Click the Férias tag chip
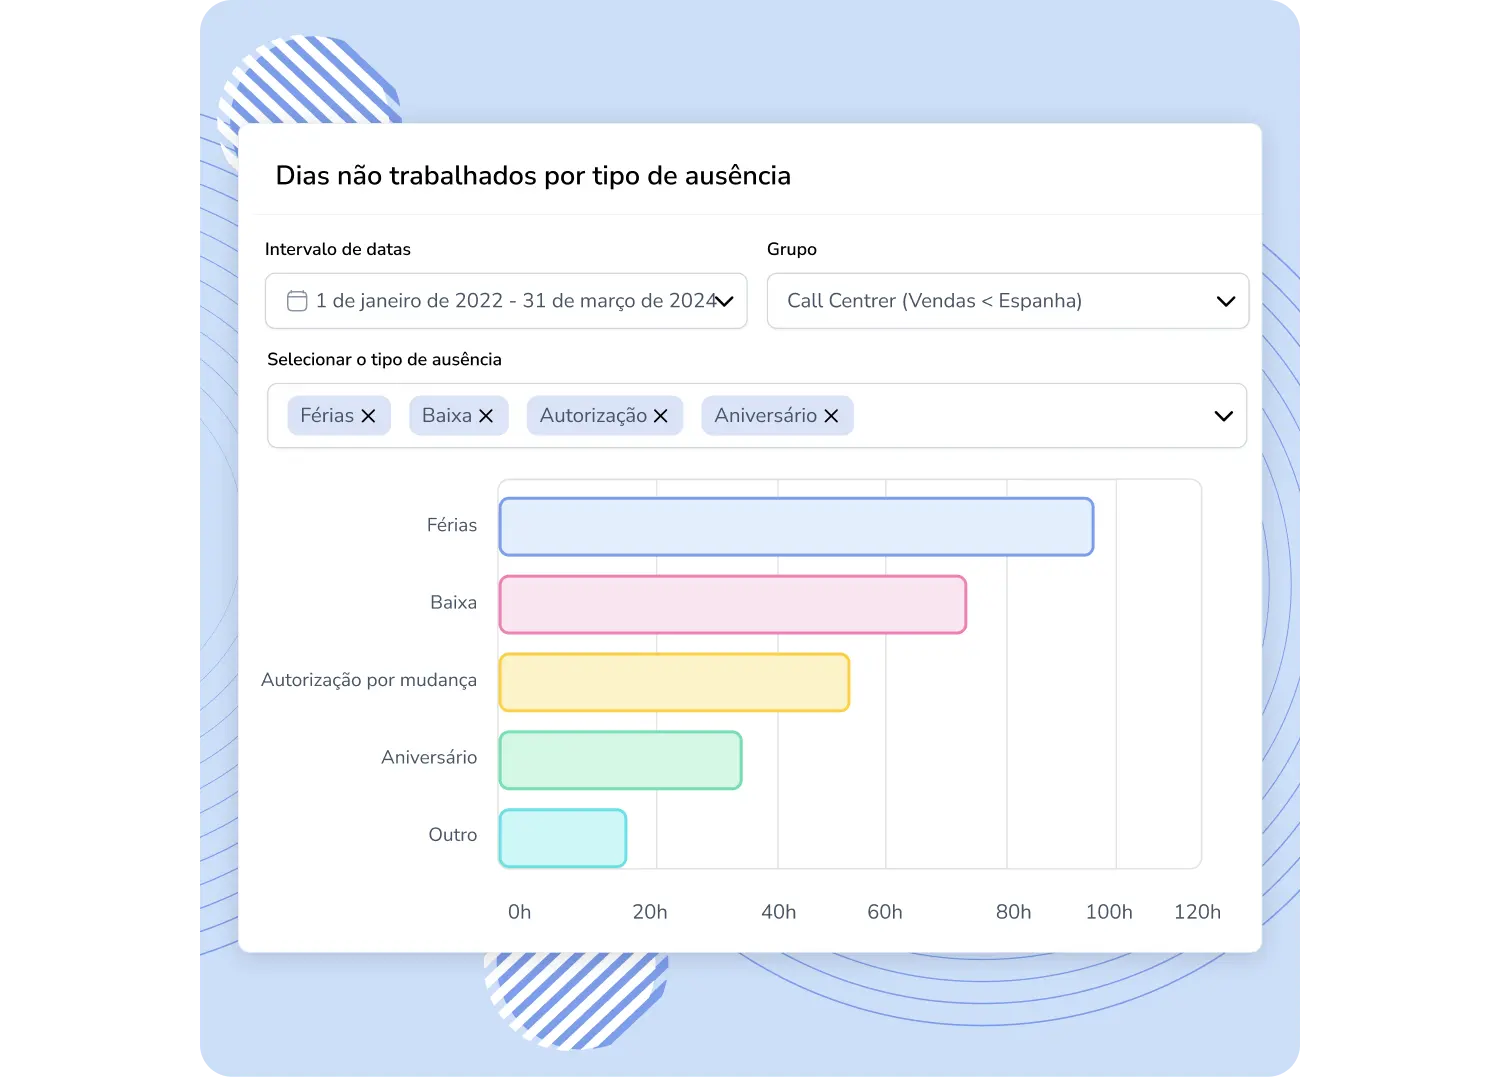Image resolution: width=1500 pixels, height=1084 pixels. [339, 416]
